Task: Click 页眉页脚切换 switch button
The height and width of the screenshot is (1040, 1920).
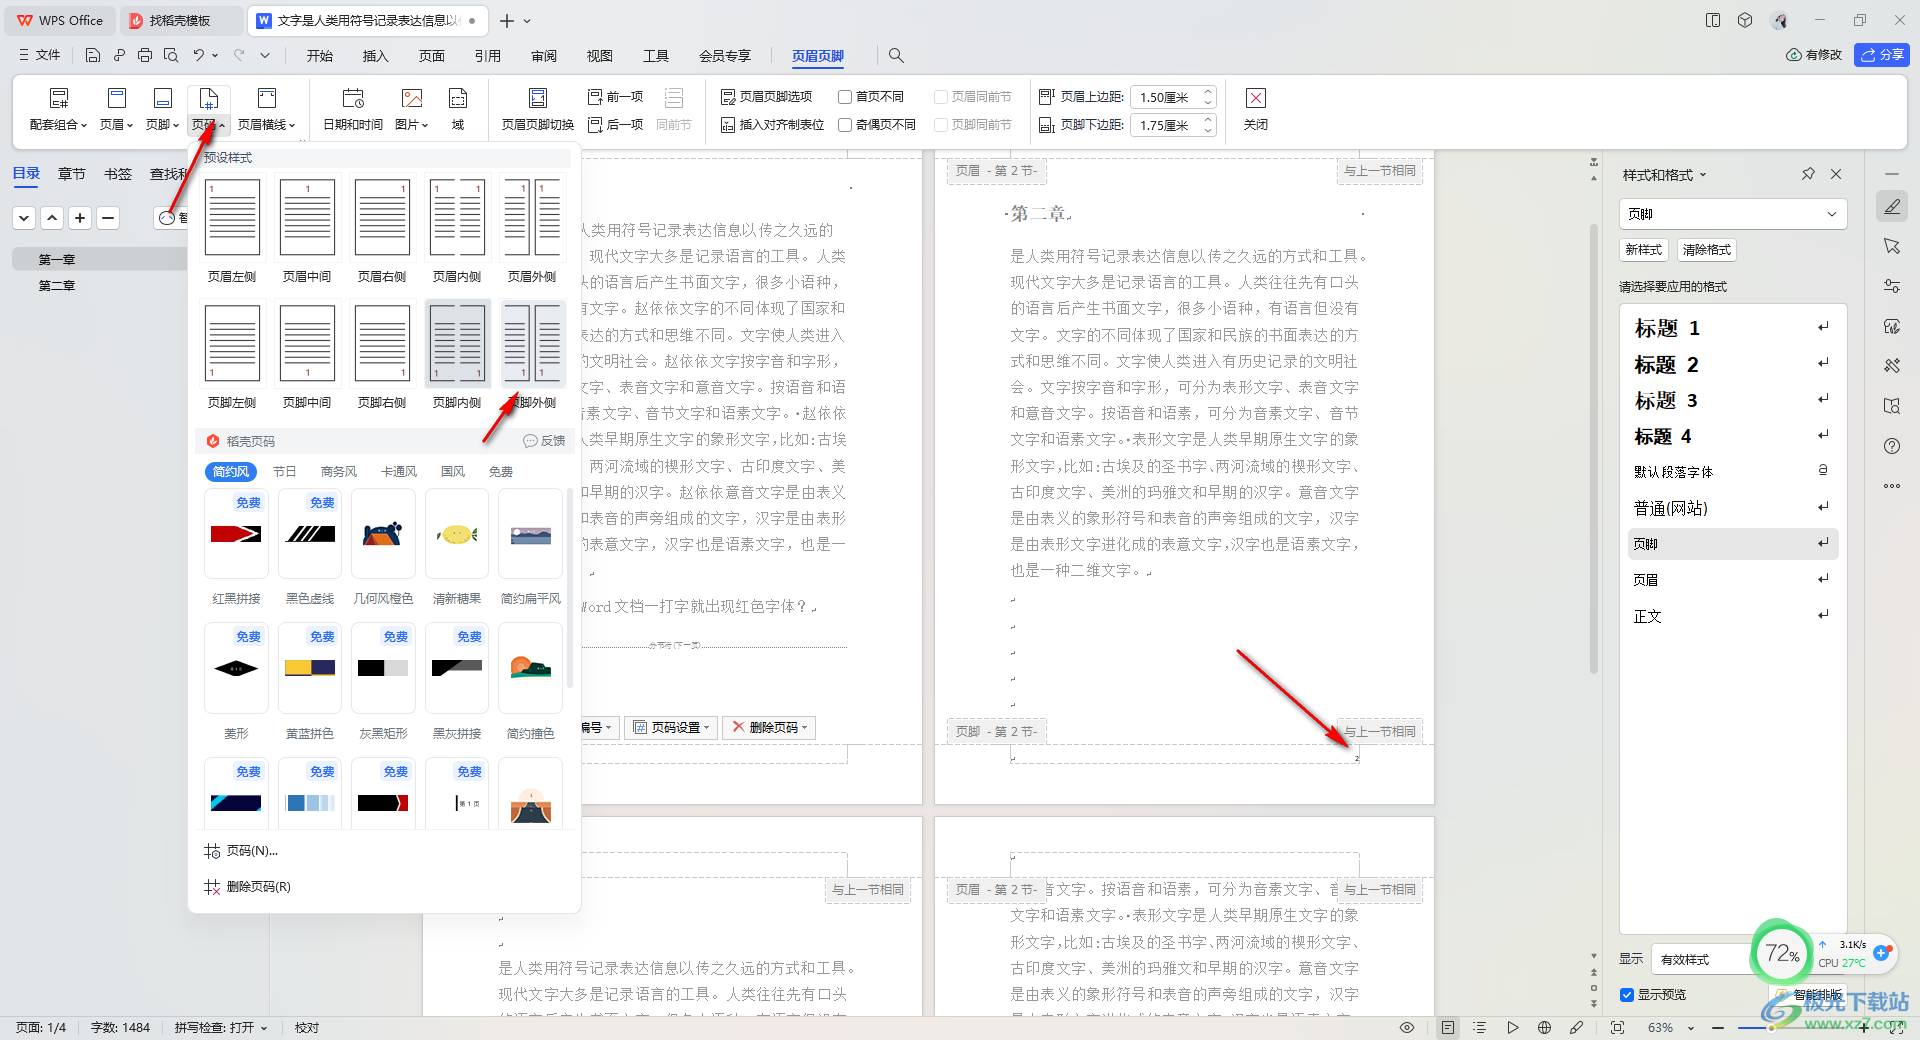Action: [x=538, y=109]
